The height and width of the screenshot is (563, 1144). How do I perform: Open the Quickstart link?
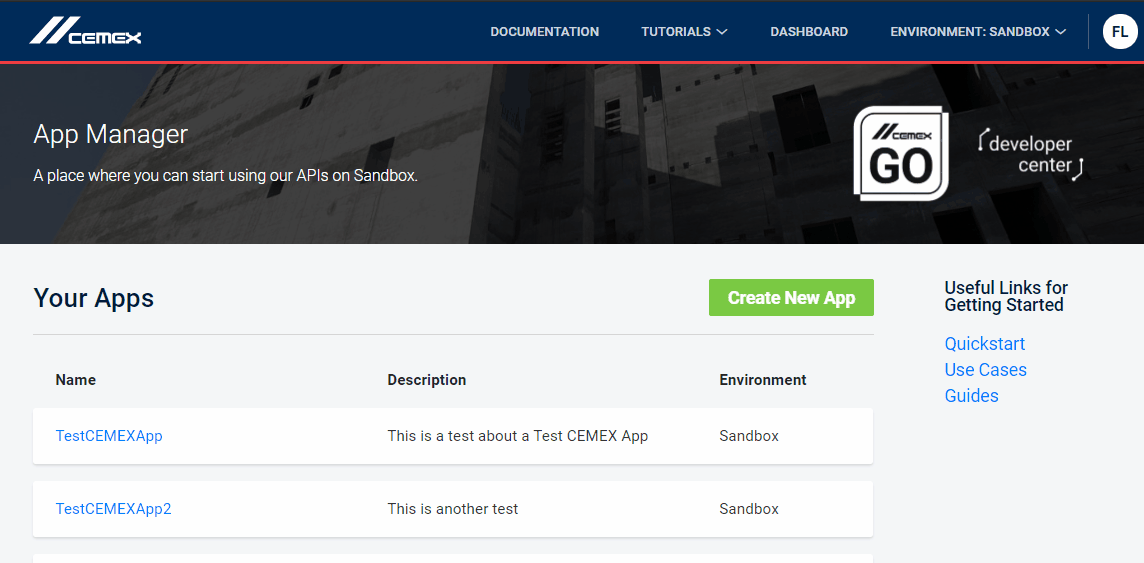pos(984,343)
